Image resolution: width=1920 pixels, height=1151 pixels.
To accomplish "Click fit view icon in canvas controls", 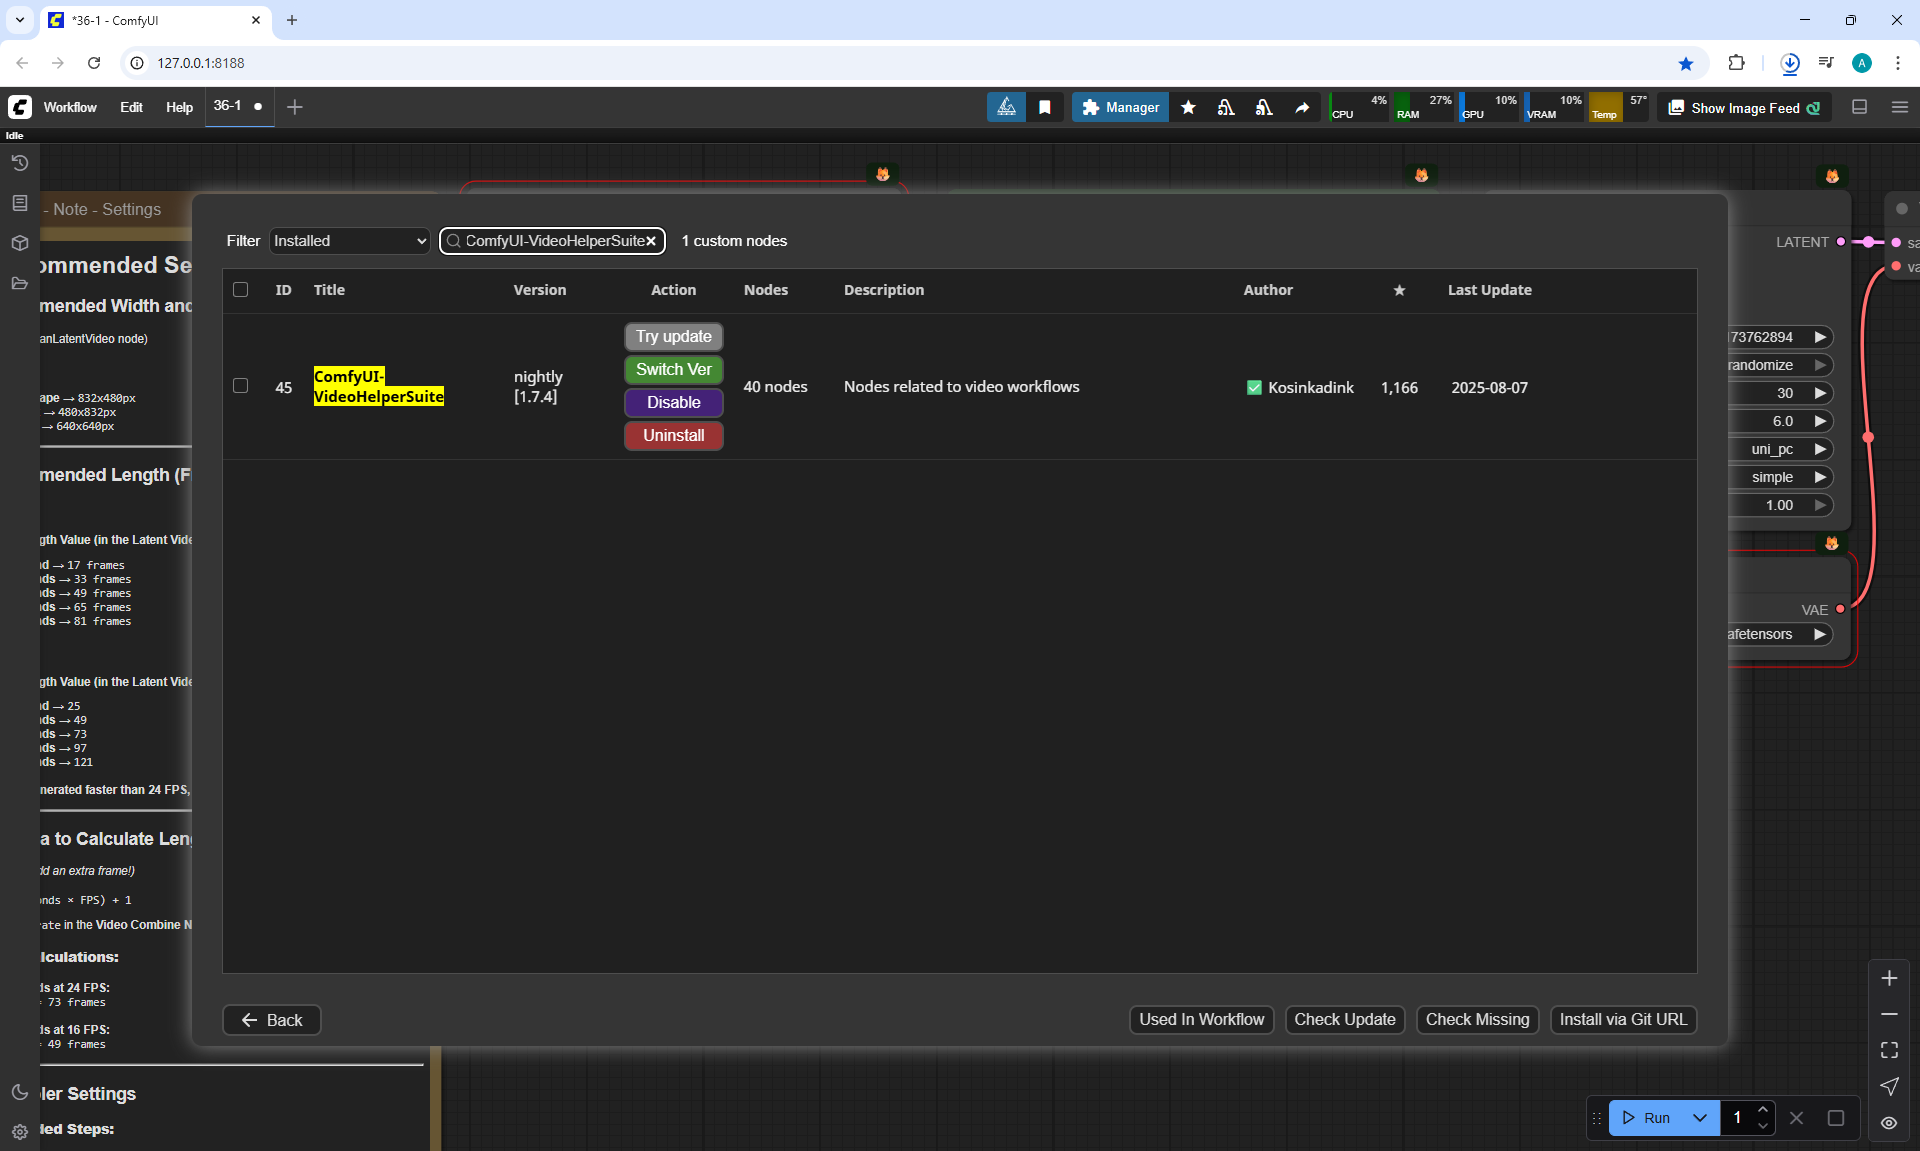I will [1889, 1050].
